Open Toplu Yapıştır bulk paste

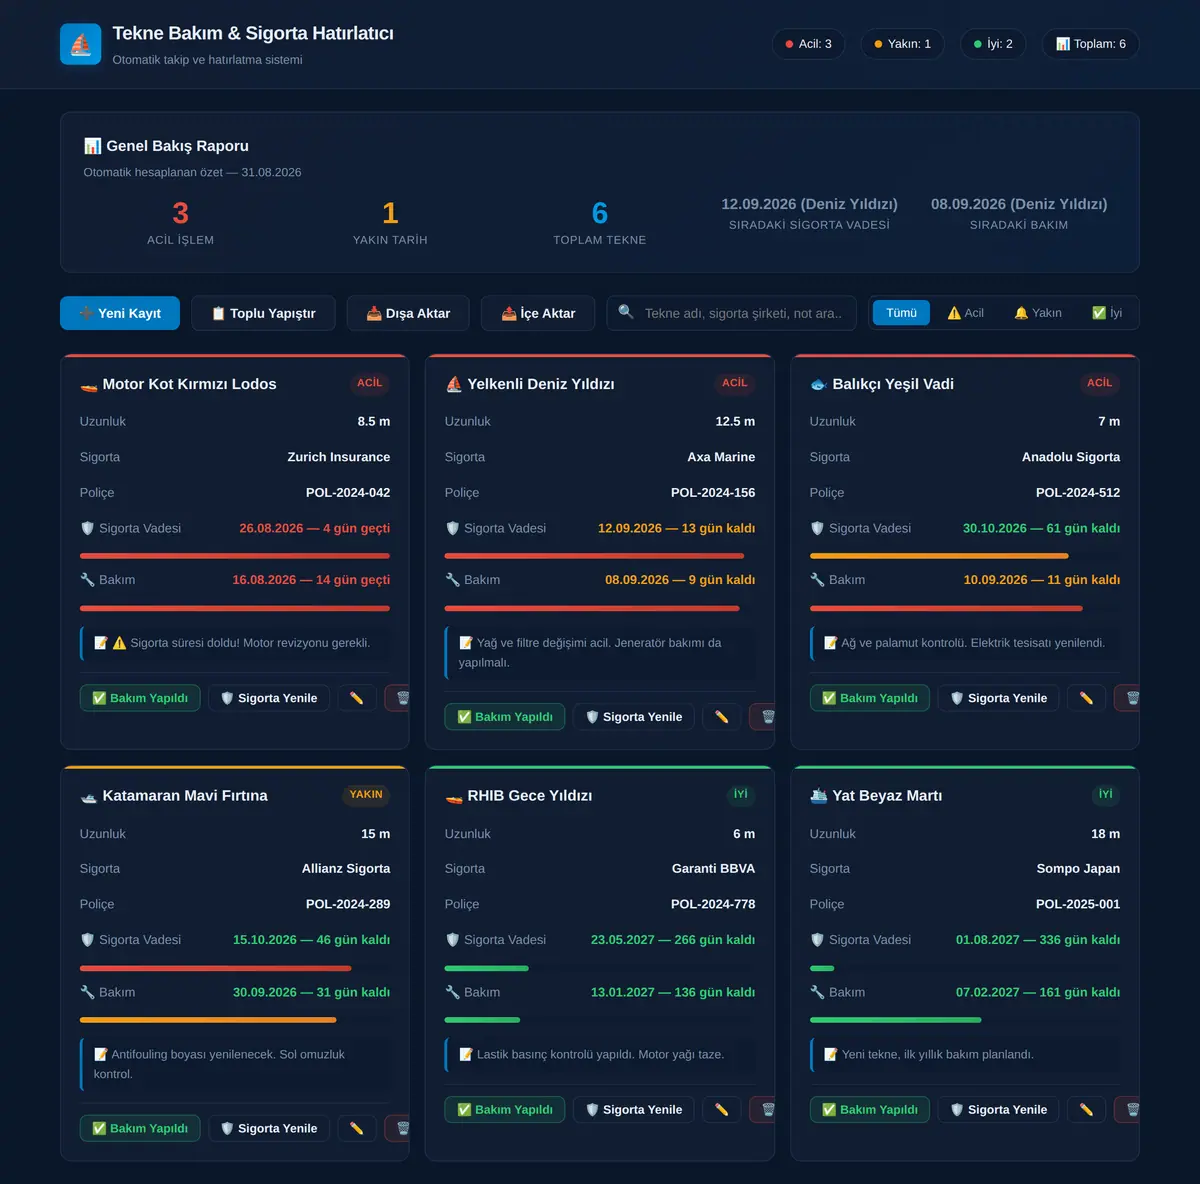264,313
